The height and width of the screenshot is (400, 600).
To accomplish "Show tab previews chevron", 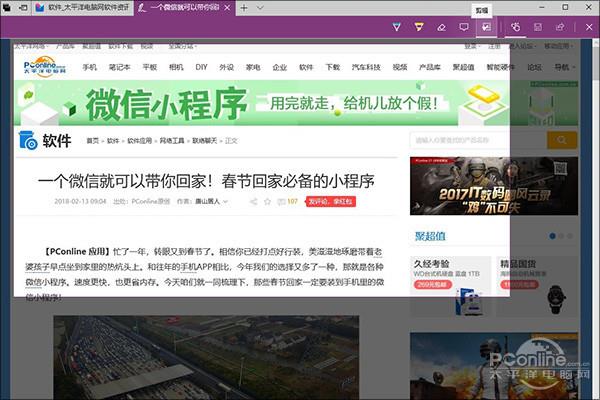I will 260,8.
